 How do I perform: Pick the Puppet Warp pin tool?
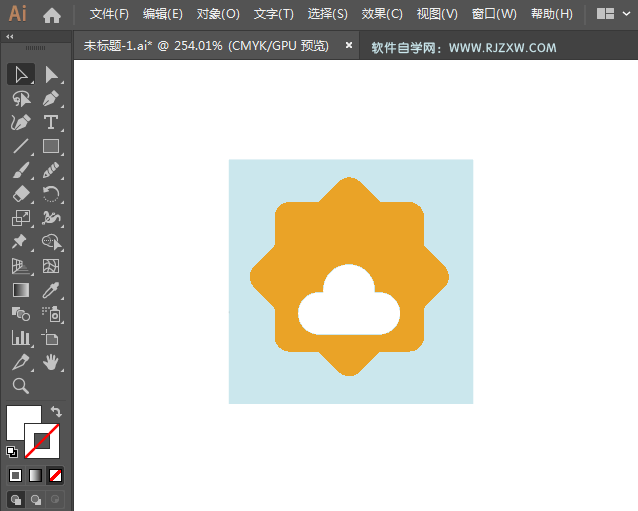21,242
